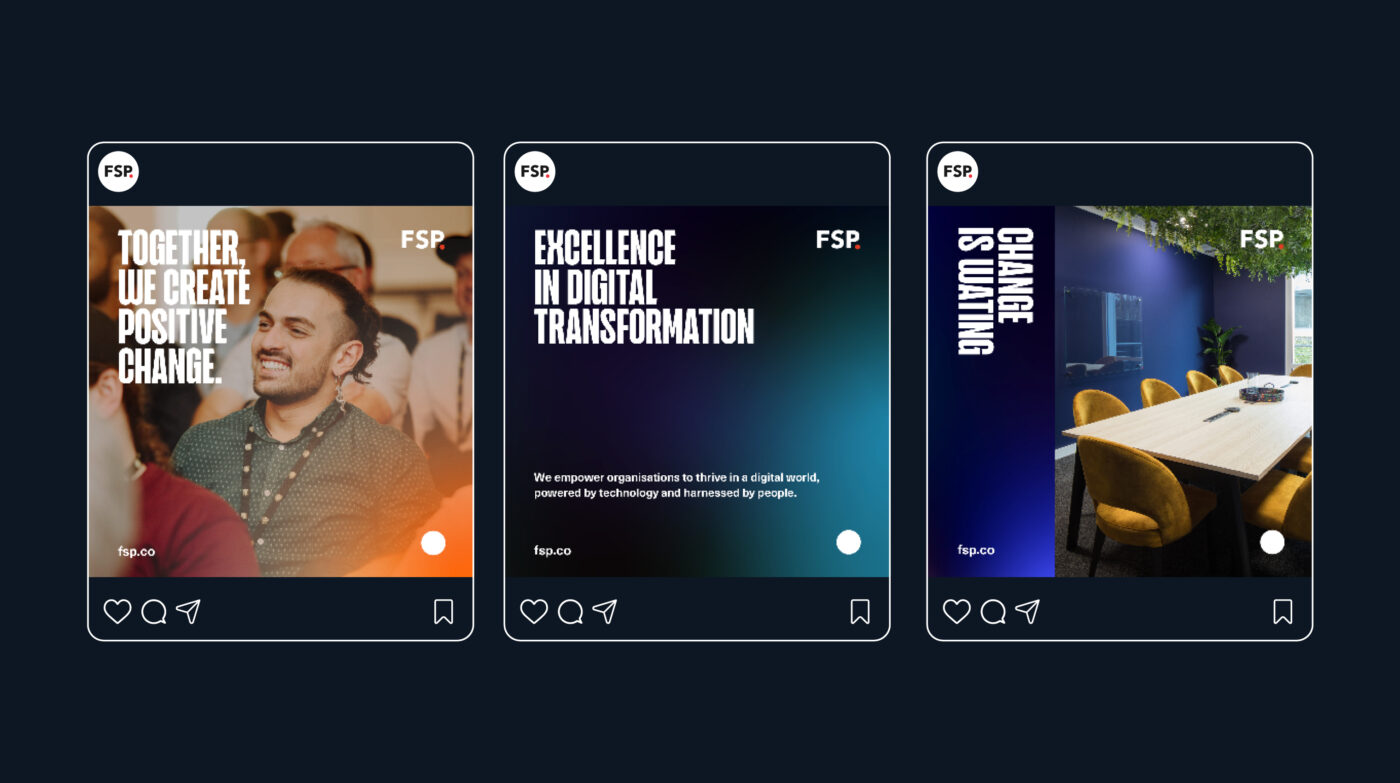The width and height of the screenshot is (1400, 783).
Task: Click the white circle on the teal gradient post
Action: (849, 542)
